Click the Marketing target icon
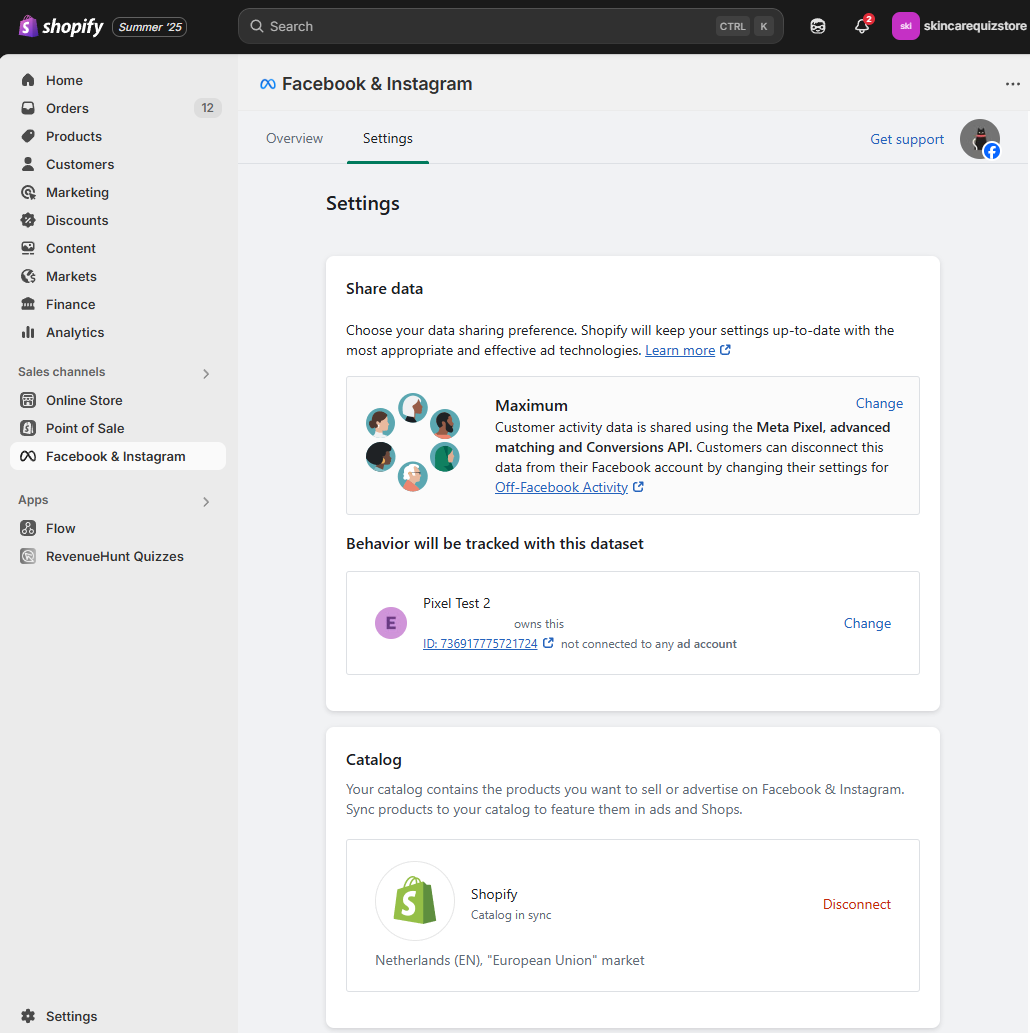 coord(28,192)
